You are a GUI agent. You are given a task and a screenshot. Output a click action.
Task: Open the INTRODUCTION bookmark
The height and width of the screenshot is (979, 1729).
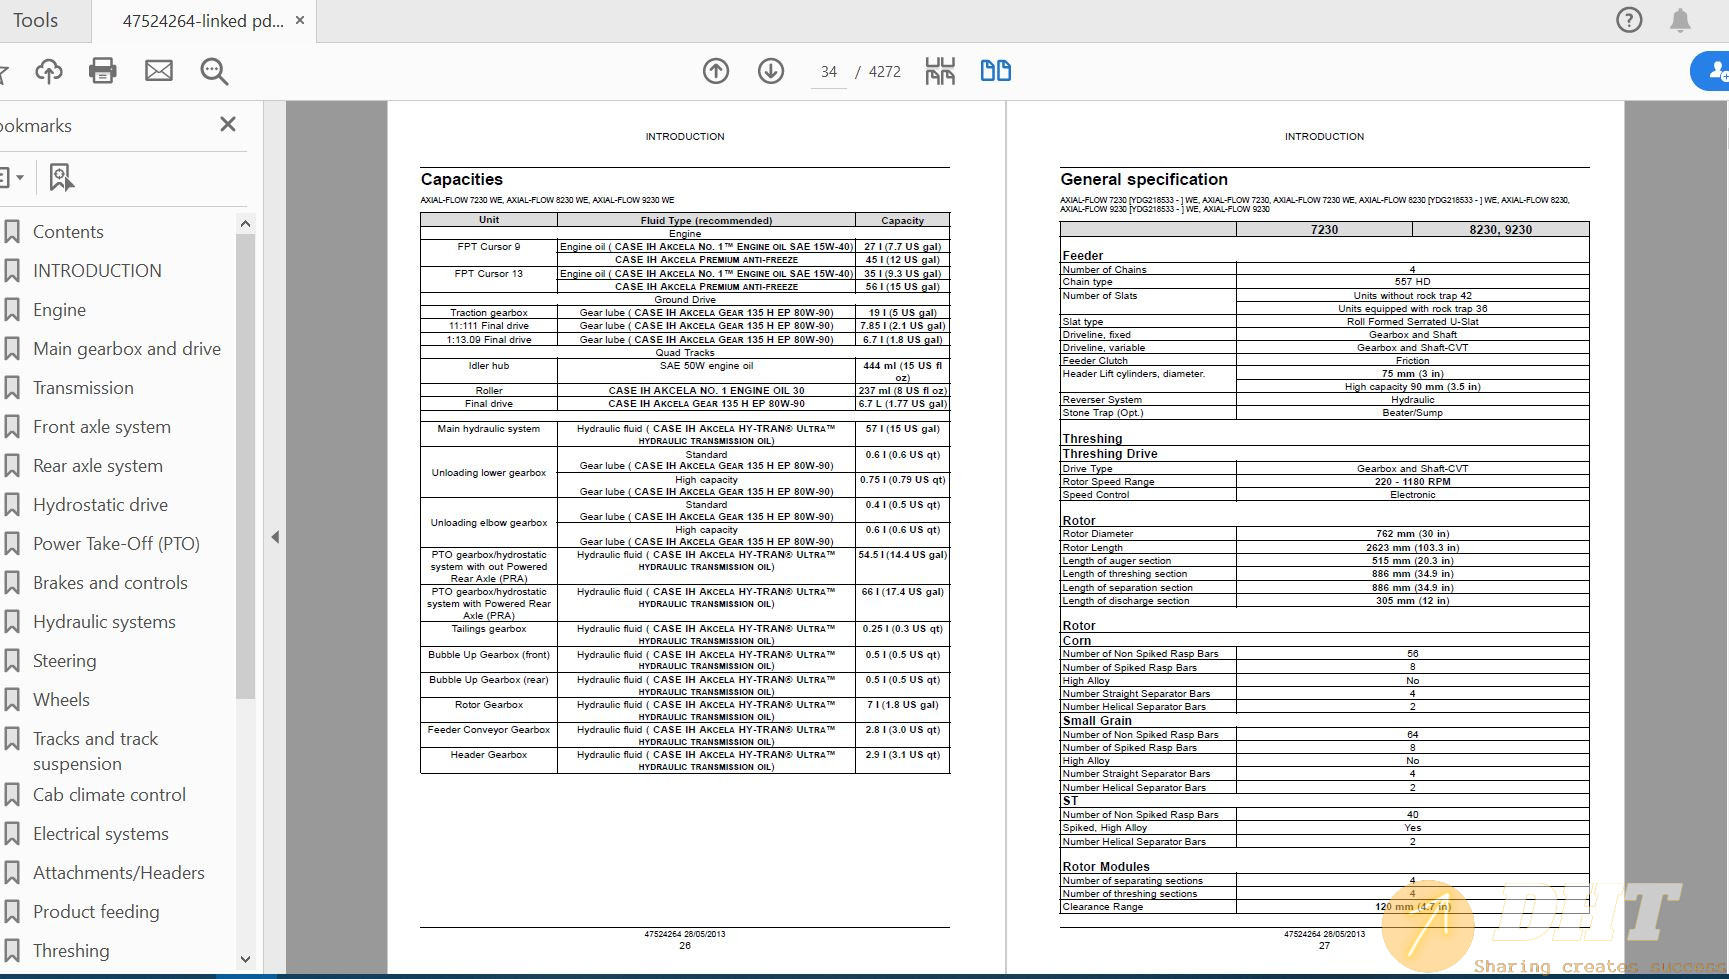pyautogui.click(x=97, y=271)
